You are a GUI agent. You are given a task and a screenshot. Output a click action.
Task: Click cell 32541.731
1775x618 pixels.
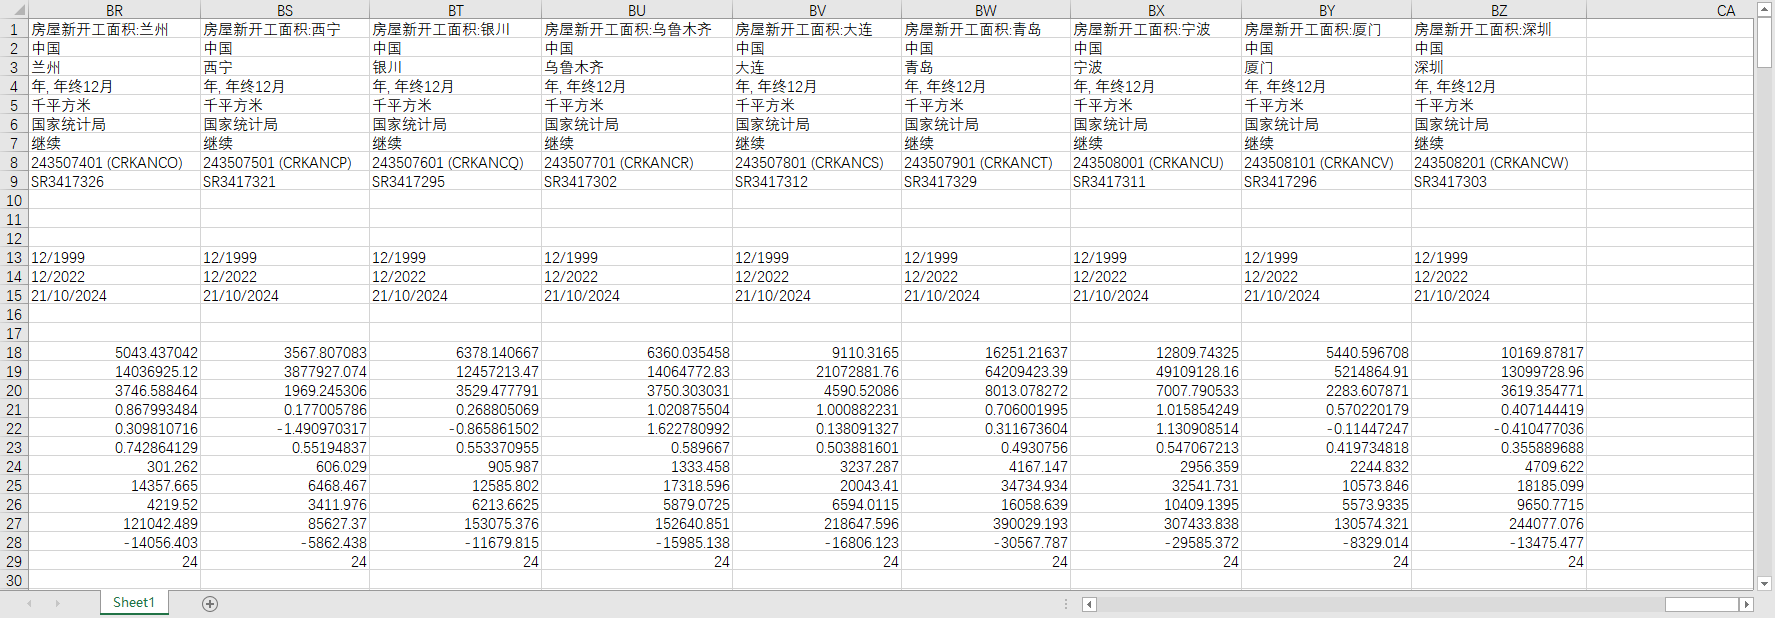(x=1156, y=485)
